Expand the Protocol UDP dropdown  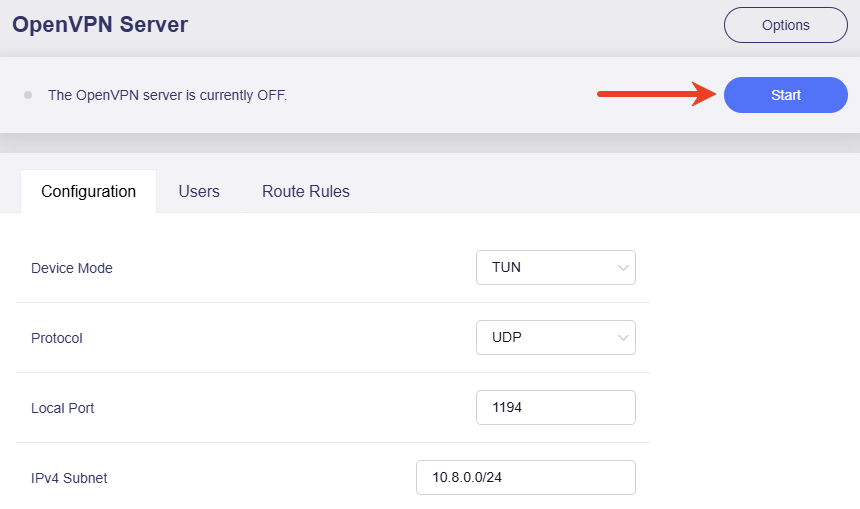(555, 338)
